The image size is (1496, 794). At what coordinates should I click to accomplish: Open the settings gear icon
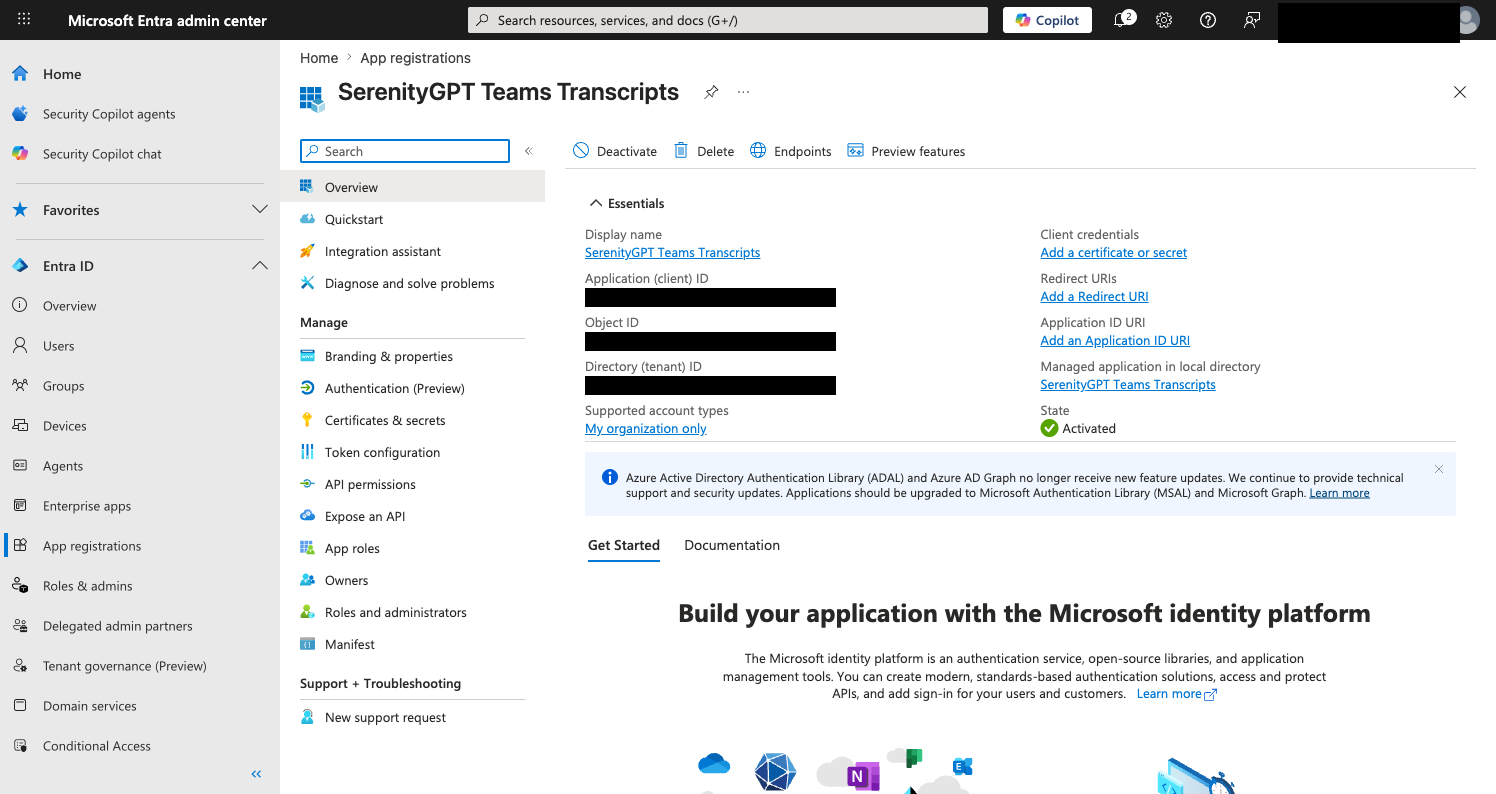[x=1164, y=20]
